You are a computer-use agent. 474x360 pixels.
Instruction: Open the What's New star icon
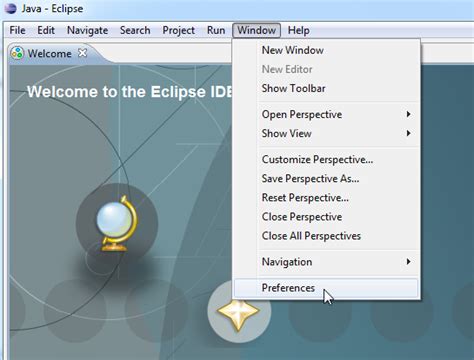(238, 311)
